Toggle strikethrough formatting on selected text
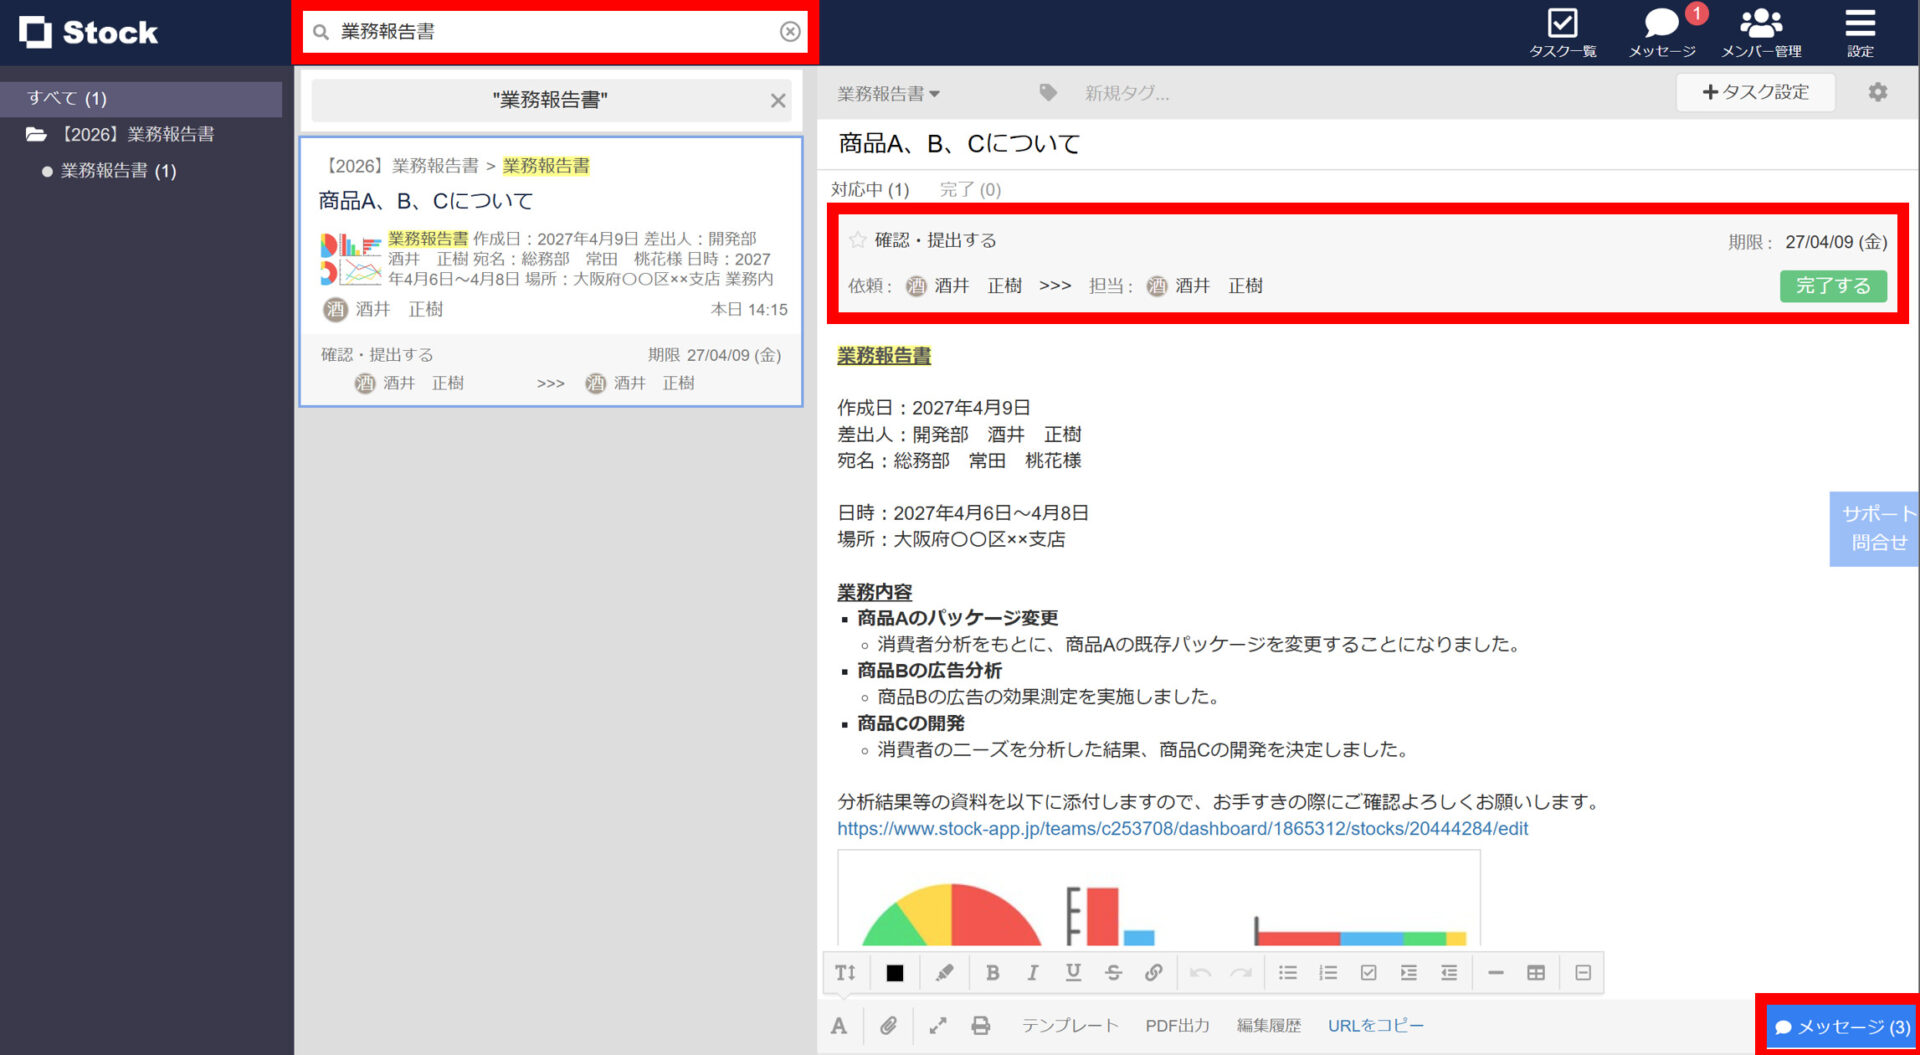The image size is (1920, 1055). [x=1113, y=972]
